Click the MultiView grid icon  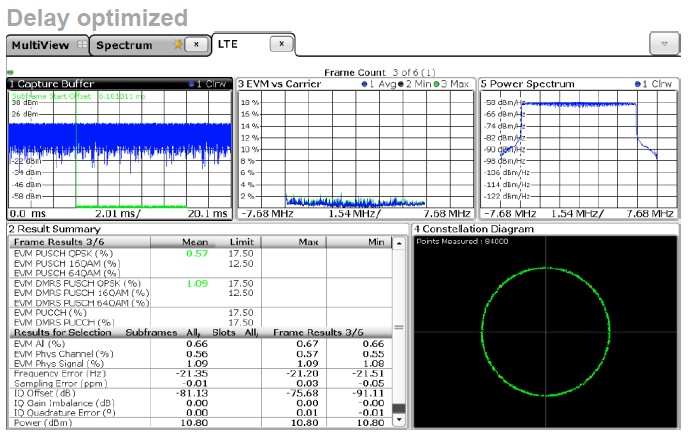click(x=81, y=45)
